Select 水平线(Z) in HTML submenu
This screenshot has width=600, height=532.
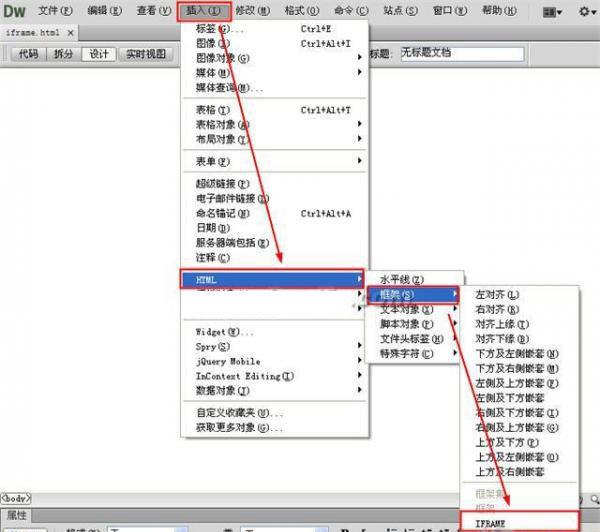[x=414, y=280]
